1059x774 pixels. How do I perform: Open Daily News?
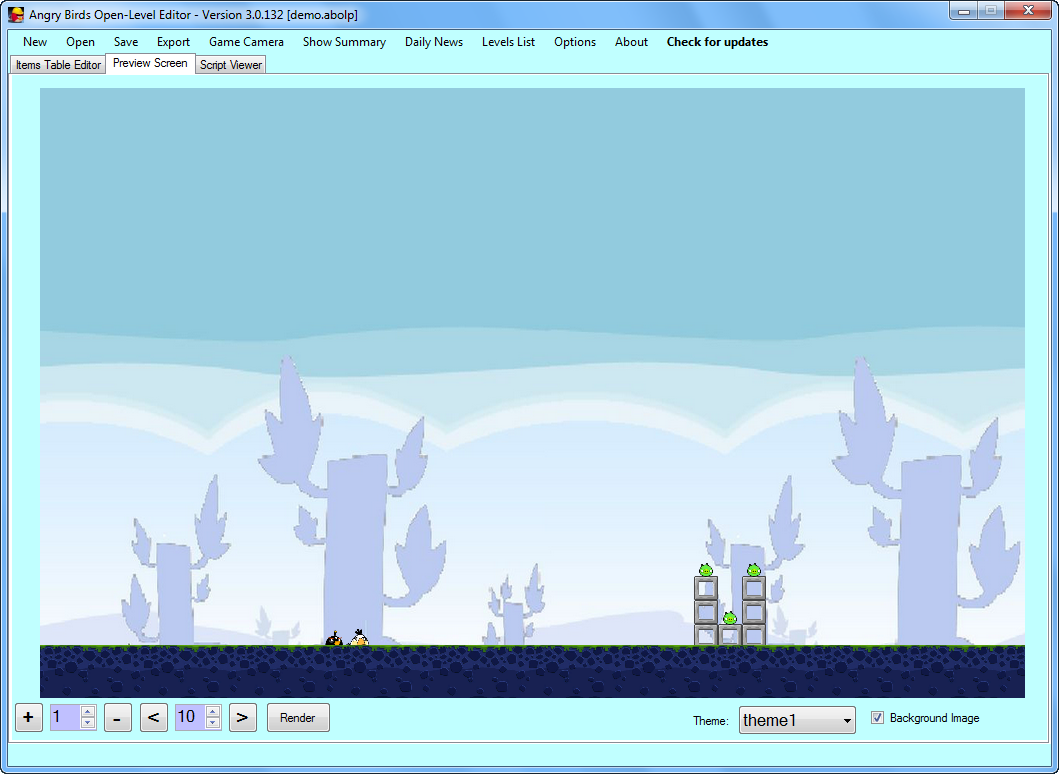click(x=434, y=42)
